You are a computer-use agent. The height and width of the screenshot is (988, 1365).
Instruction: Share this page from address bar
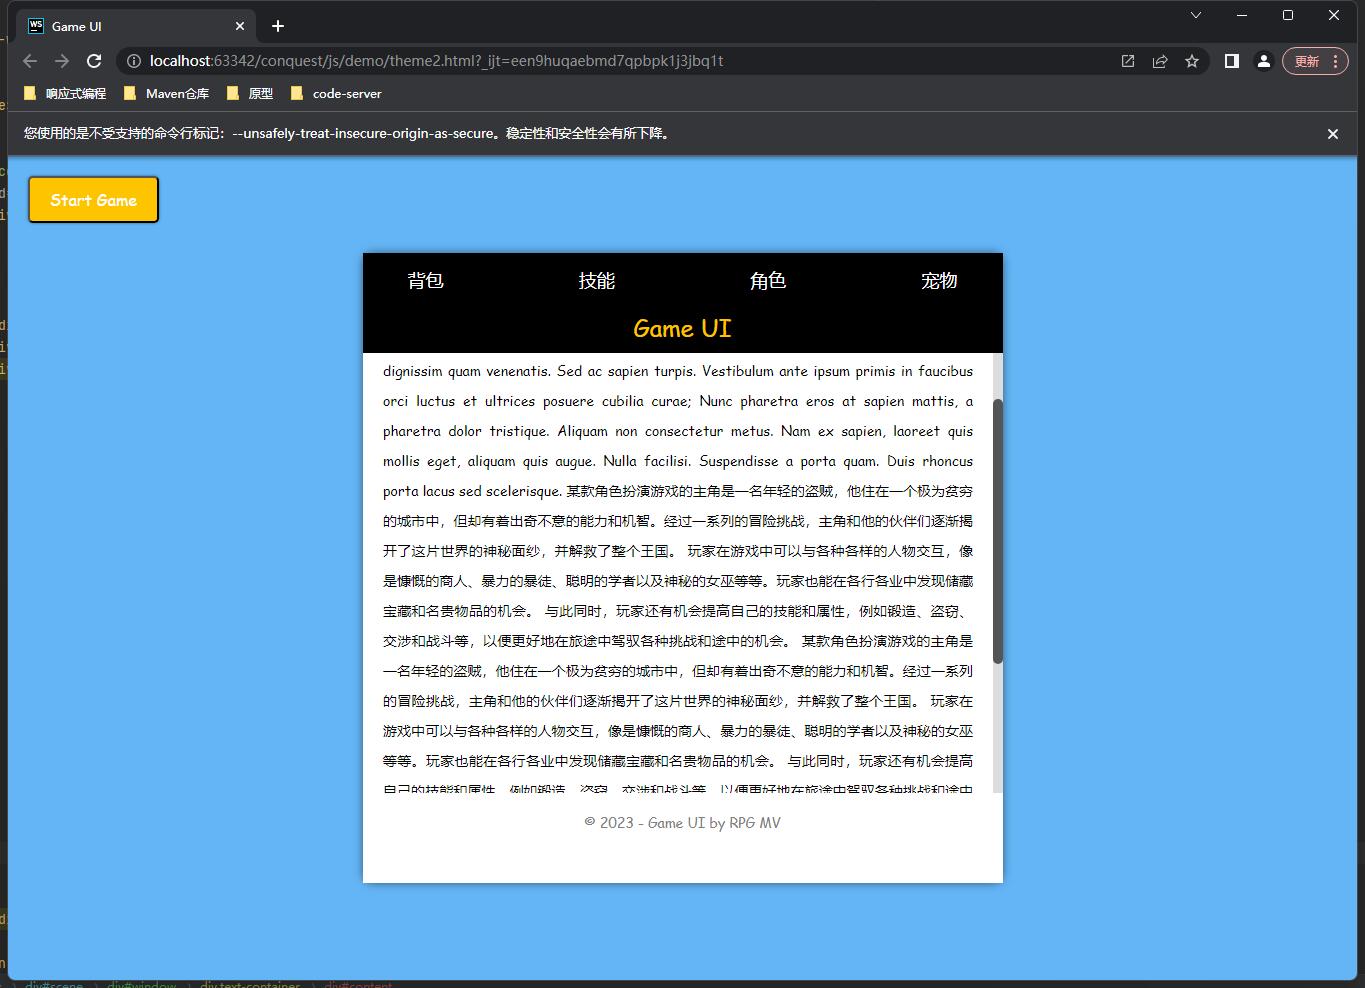coord(1160,61)
